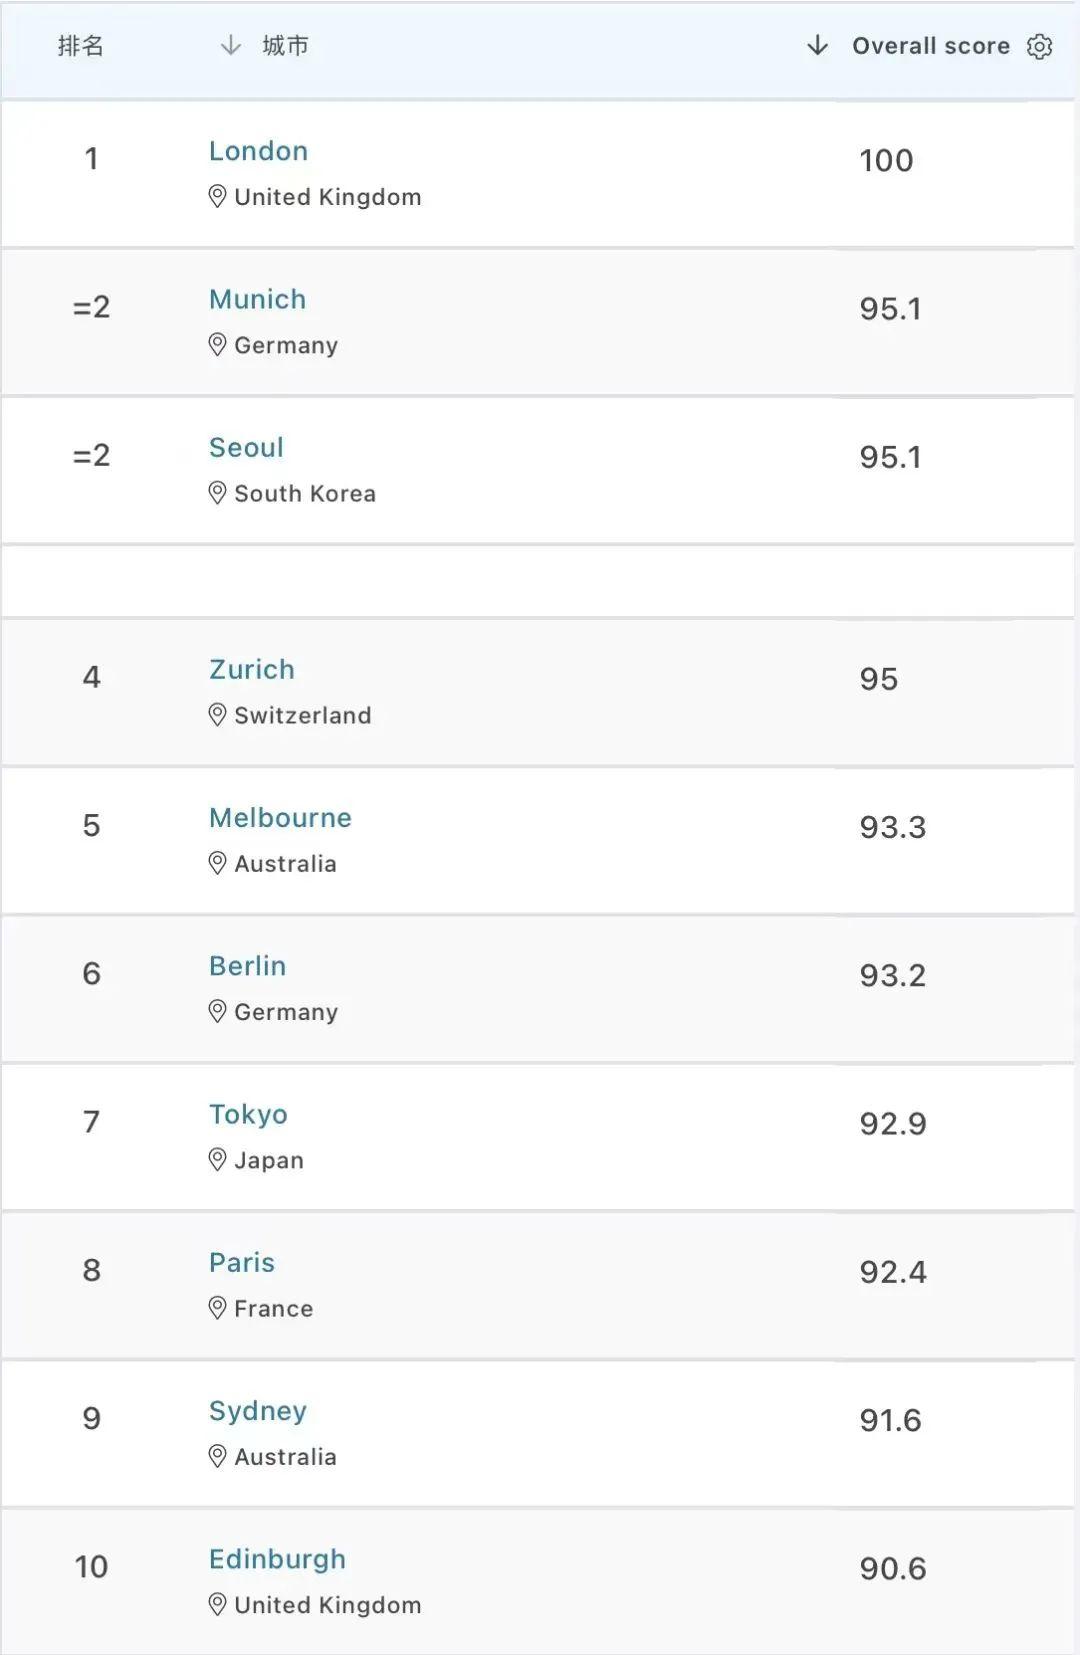Open the Berlin city link
Screen dimensions: 1080x1655
click(247, 966)
